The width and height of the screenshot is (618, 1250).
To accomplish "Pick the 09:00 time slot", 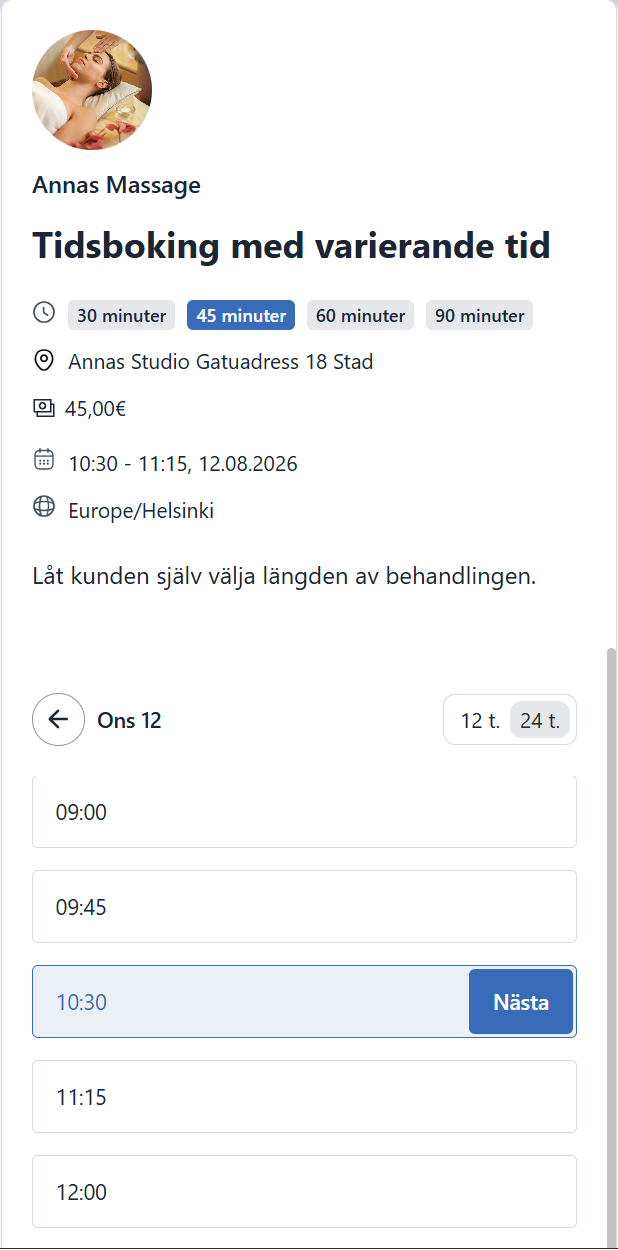I will pos(304,811).
